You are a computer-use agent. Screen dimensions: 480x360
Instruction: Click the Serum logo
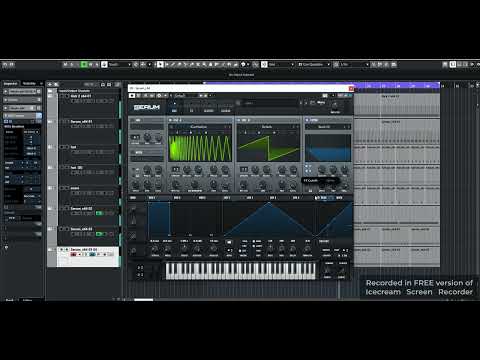tap(147, 107)
